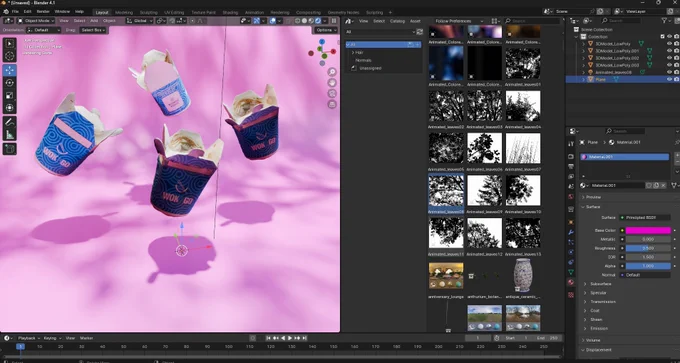680x363 pixels.
Task: Open the Default orientation dropdown
Action: point(43,30)
